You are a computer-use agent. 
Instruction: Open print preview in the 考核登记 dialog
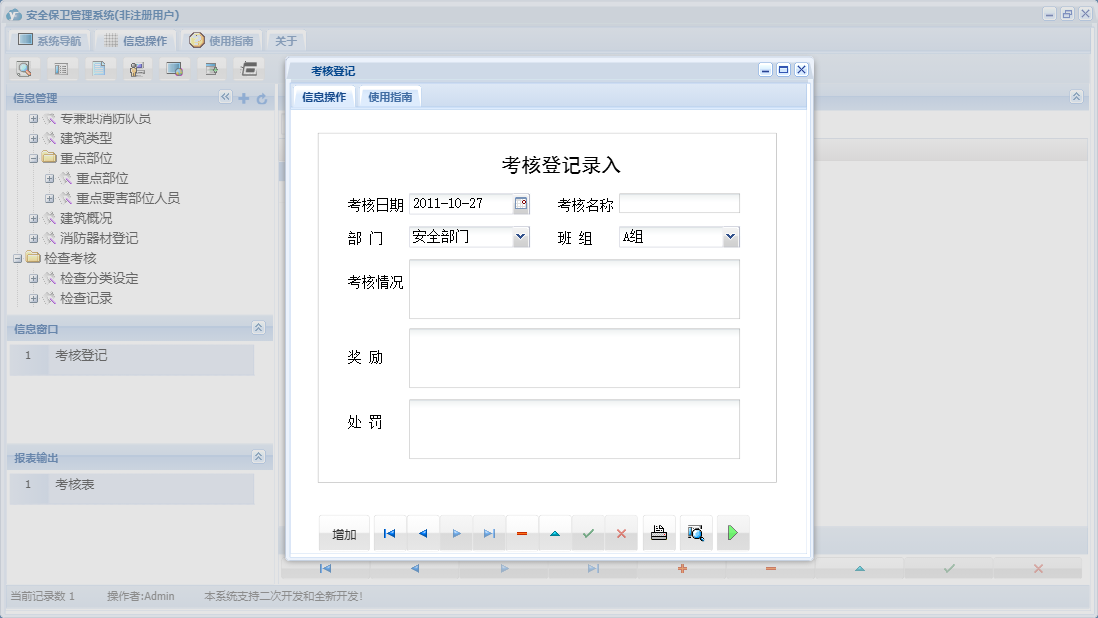pos(696,533)
